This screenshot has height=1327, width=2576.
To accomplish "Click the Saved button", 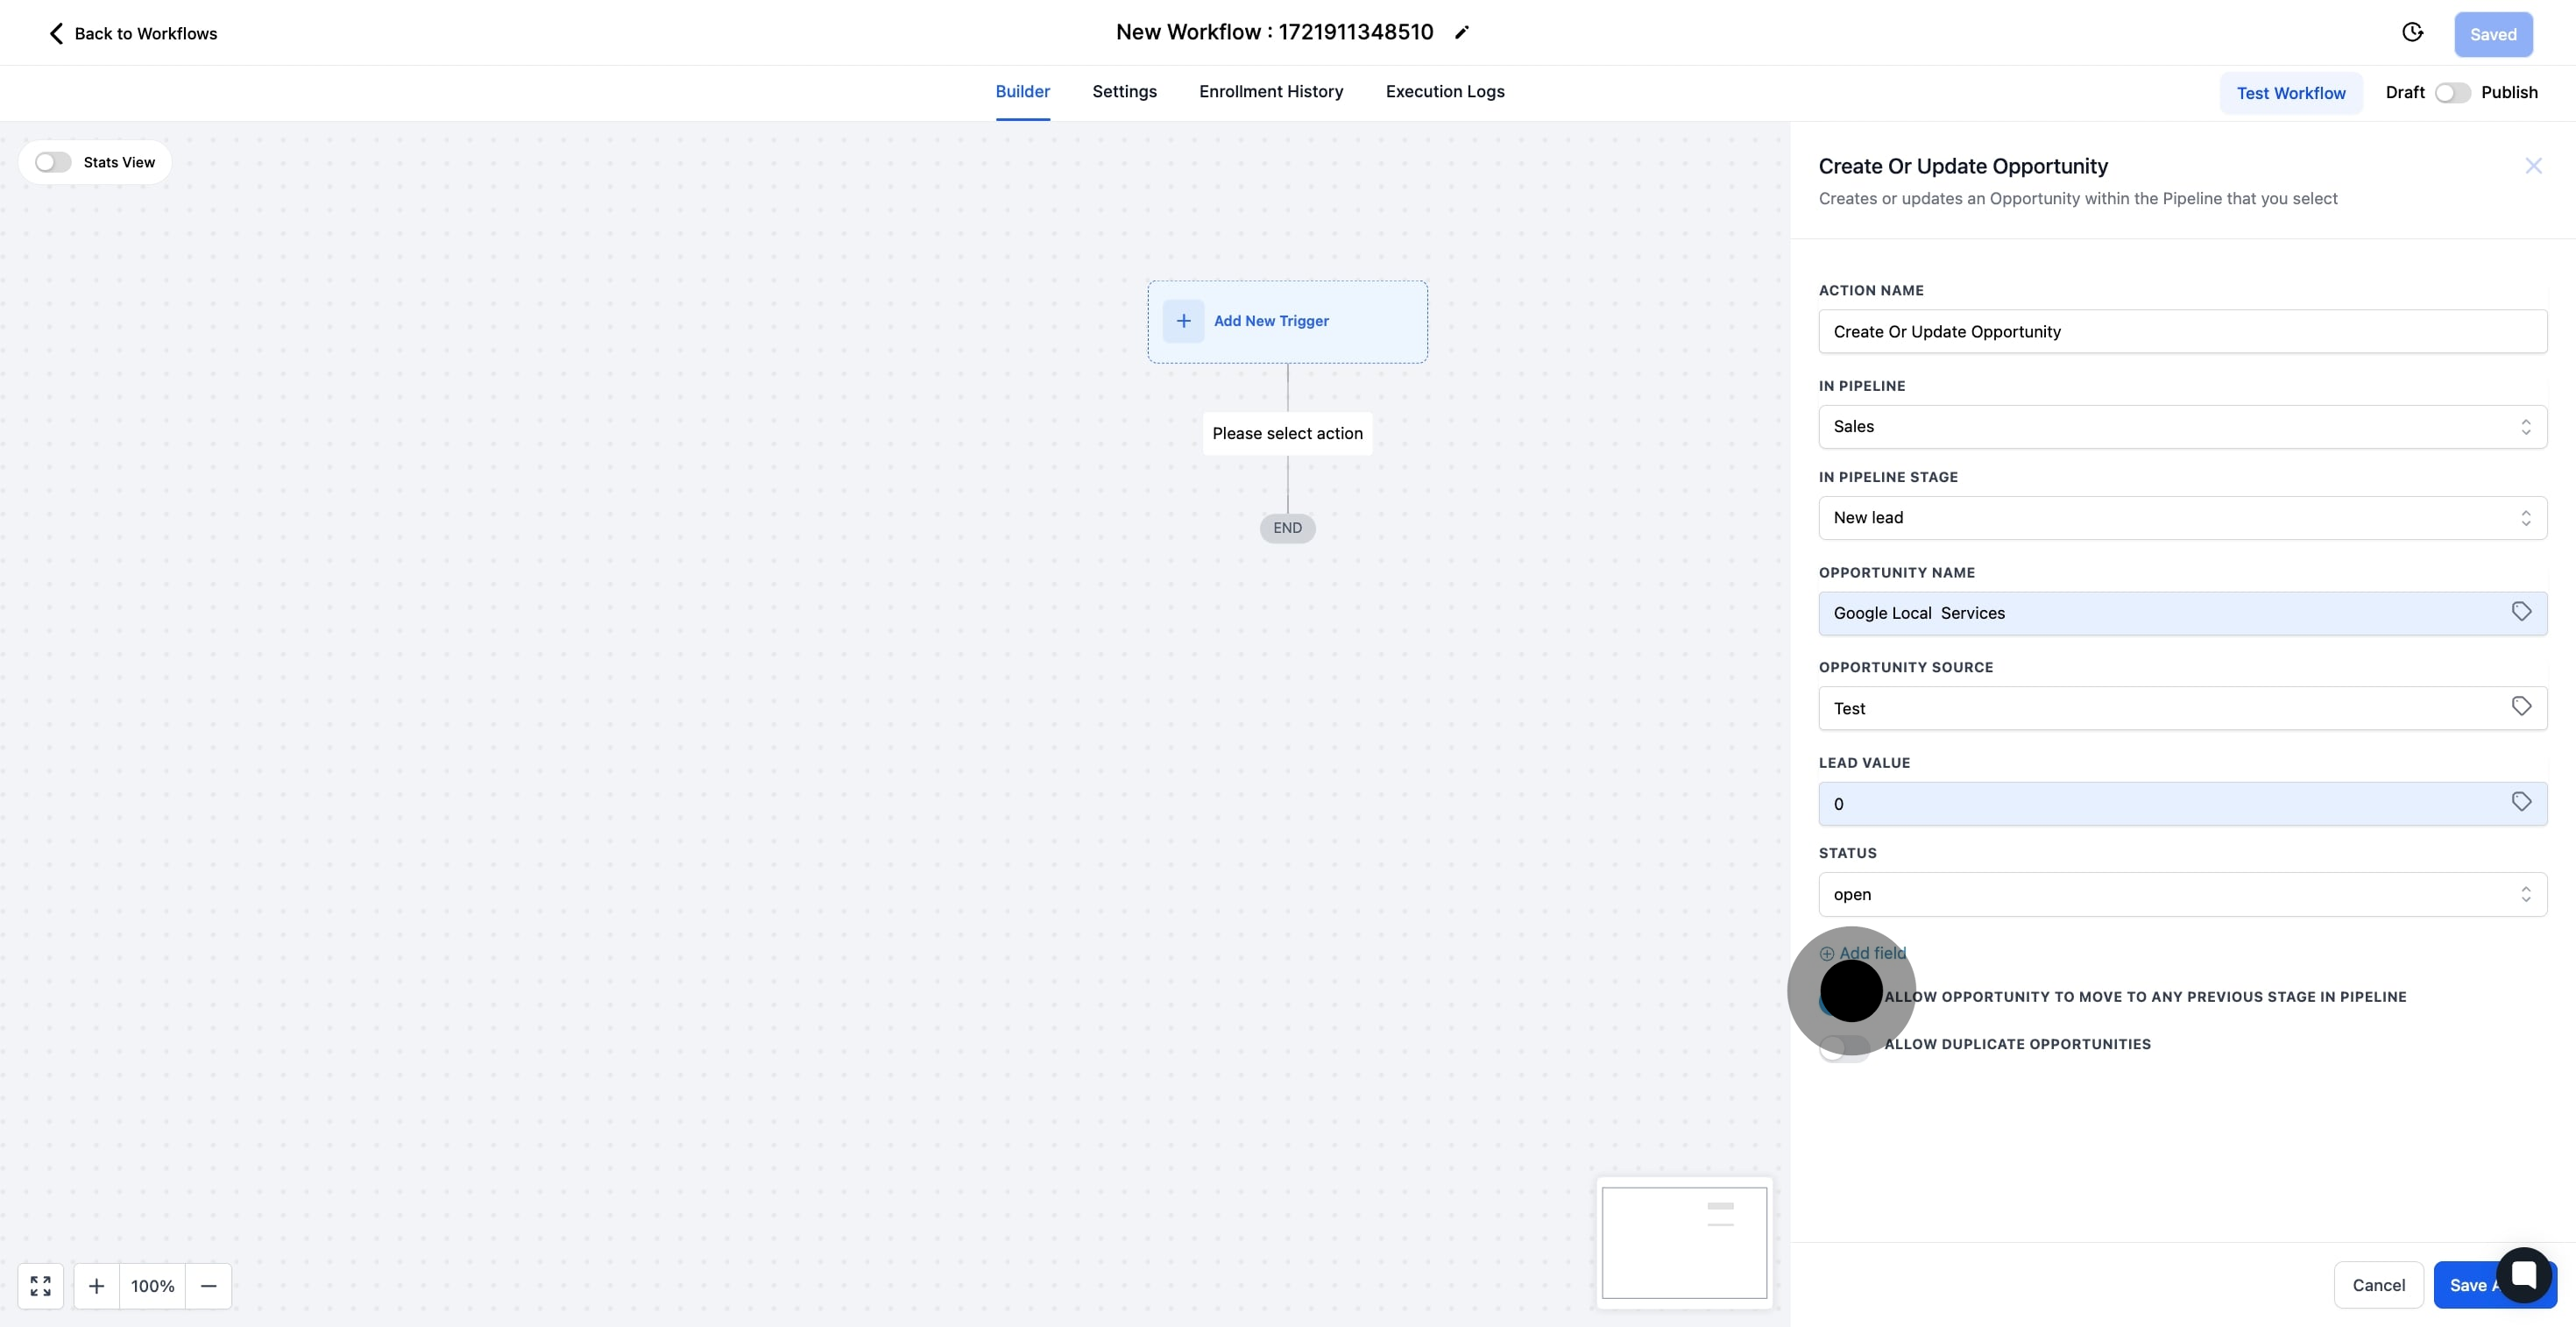I will point(2493,35).
